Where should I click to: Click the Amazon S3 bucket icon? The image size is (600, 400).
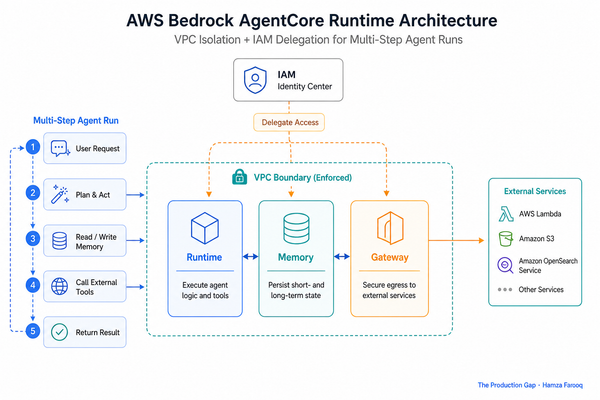point(505,239)
